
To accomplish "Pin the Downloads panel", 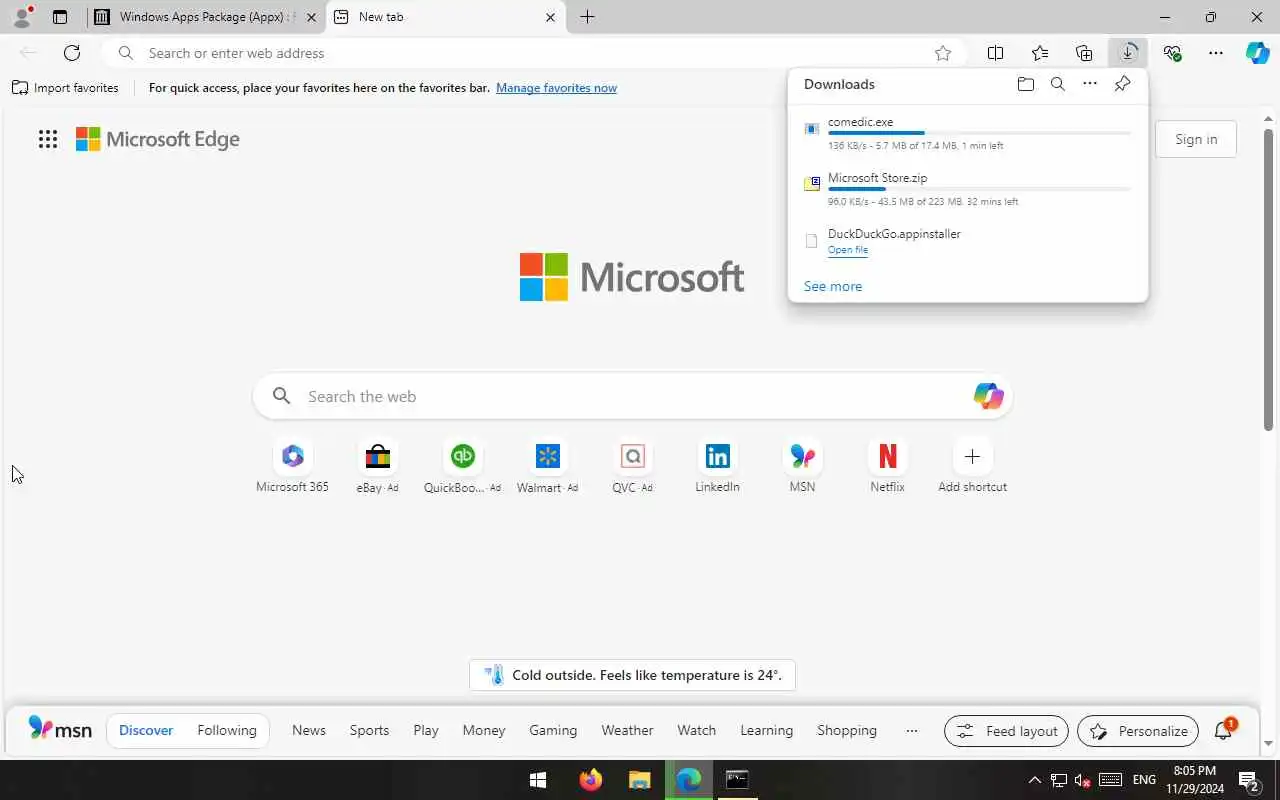I will [1122, 84].
